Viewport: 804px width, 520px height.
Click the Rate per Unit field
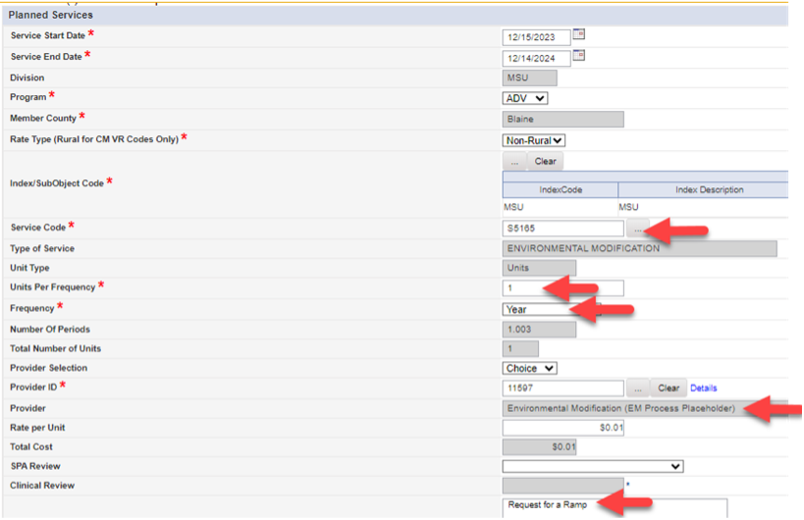(562, 428)
